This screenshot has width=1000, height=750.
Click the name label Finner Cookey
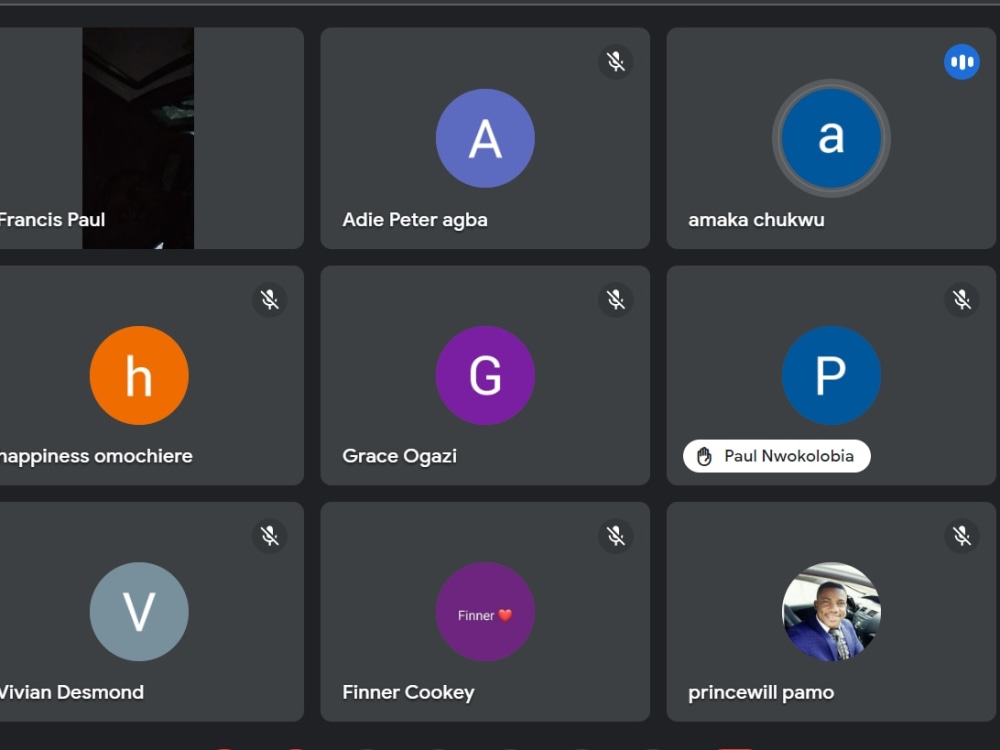click(408, 693)
